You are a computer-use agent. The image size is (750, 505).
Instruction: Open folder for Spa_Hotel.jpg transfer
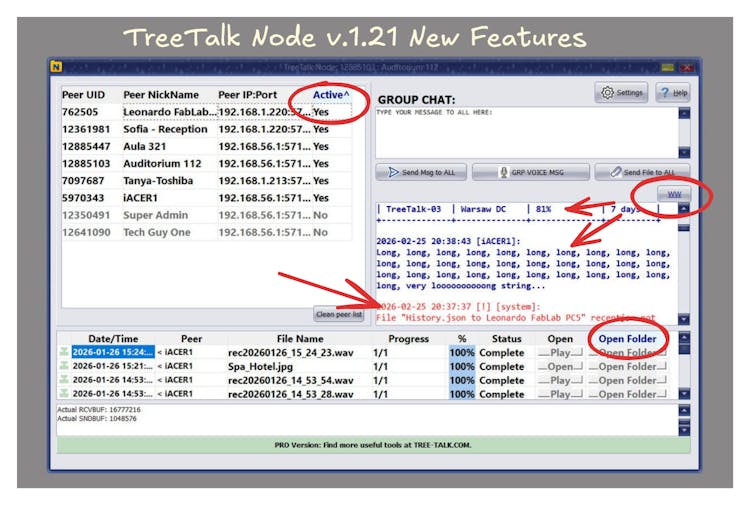627,366
